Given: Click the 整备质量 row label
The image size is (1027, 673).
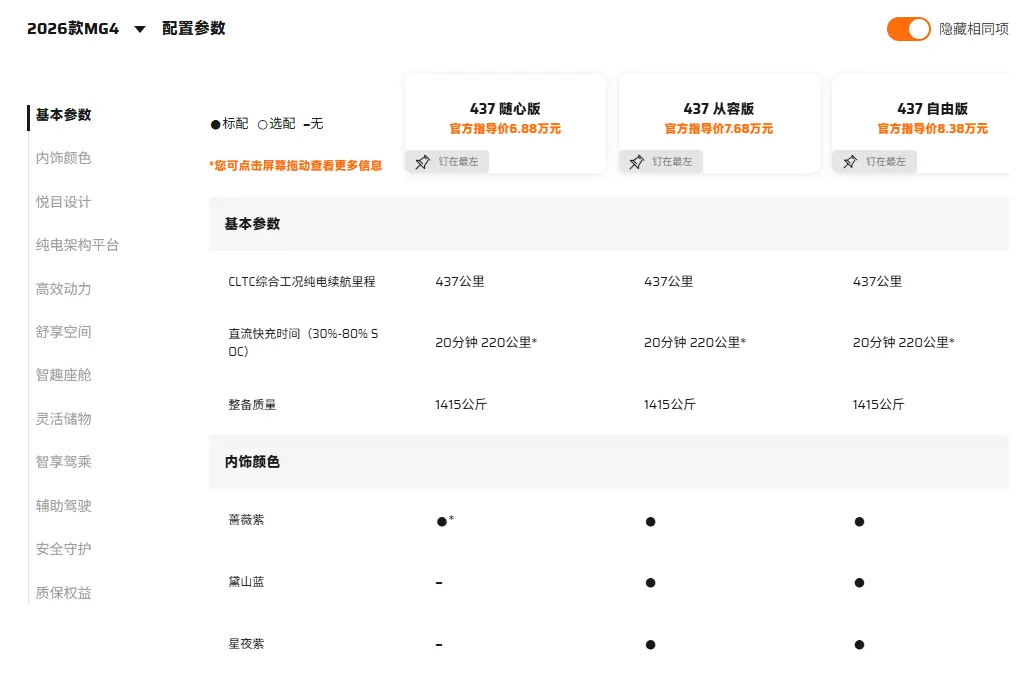Looking at the screenshot, I should (x=252, y=405).
